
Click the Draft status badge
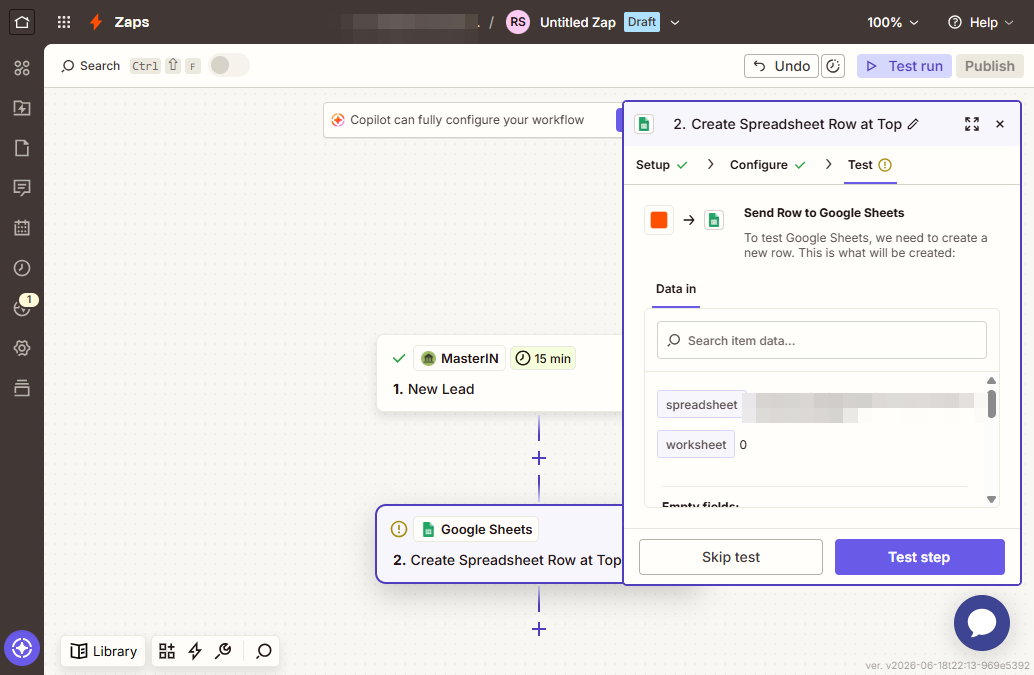642,22
